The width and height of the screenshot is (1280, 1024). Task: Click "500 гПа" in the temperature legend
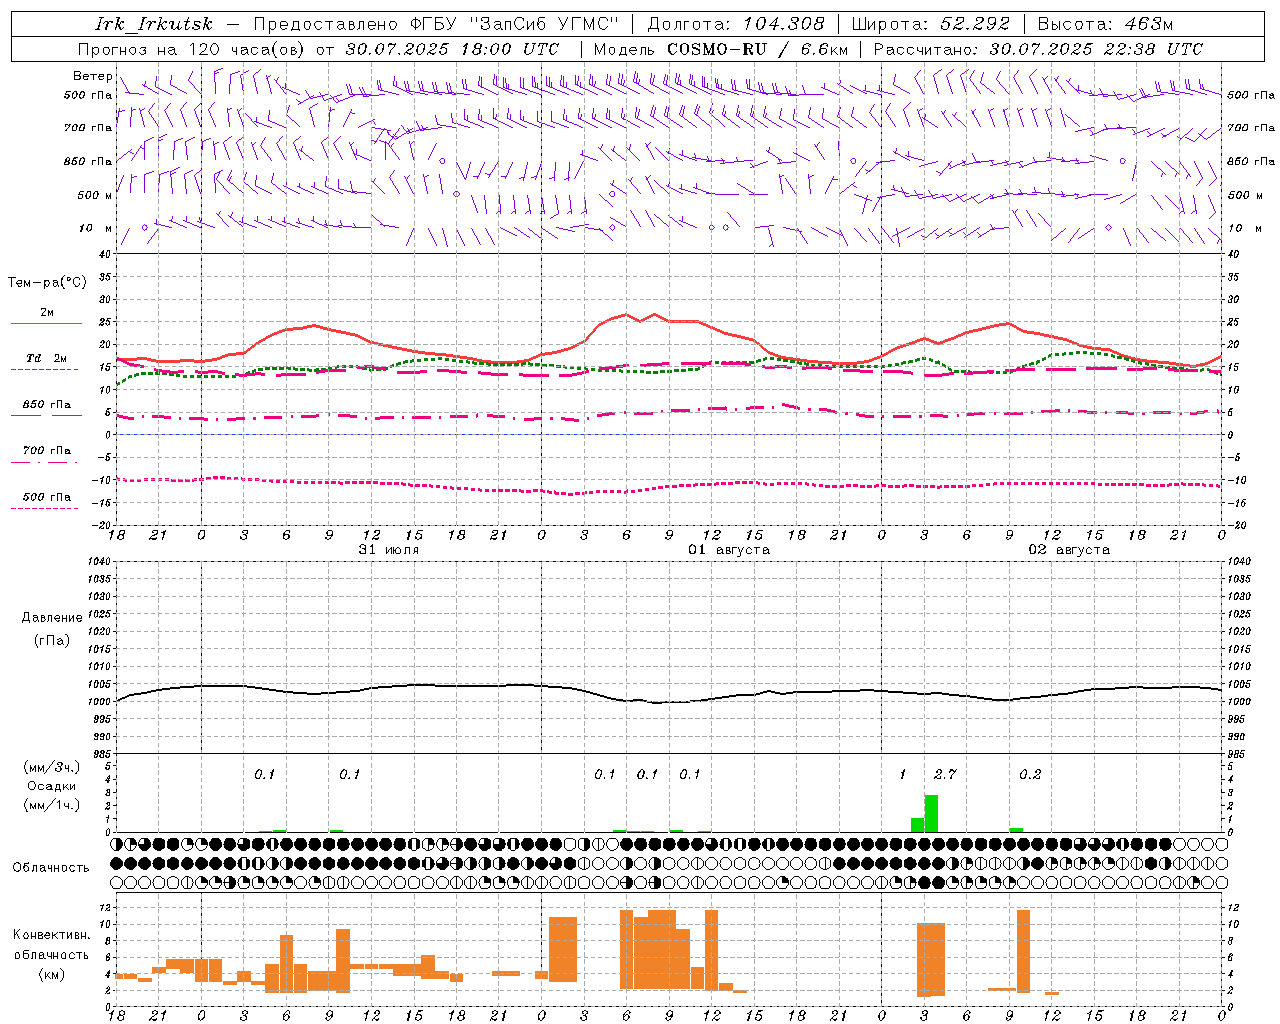click(47, 497)
